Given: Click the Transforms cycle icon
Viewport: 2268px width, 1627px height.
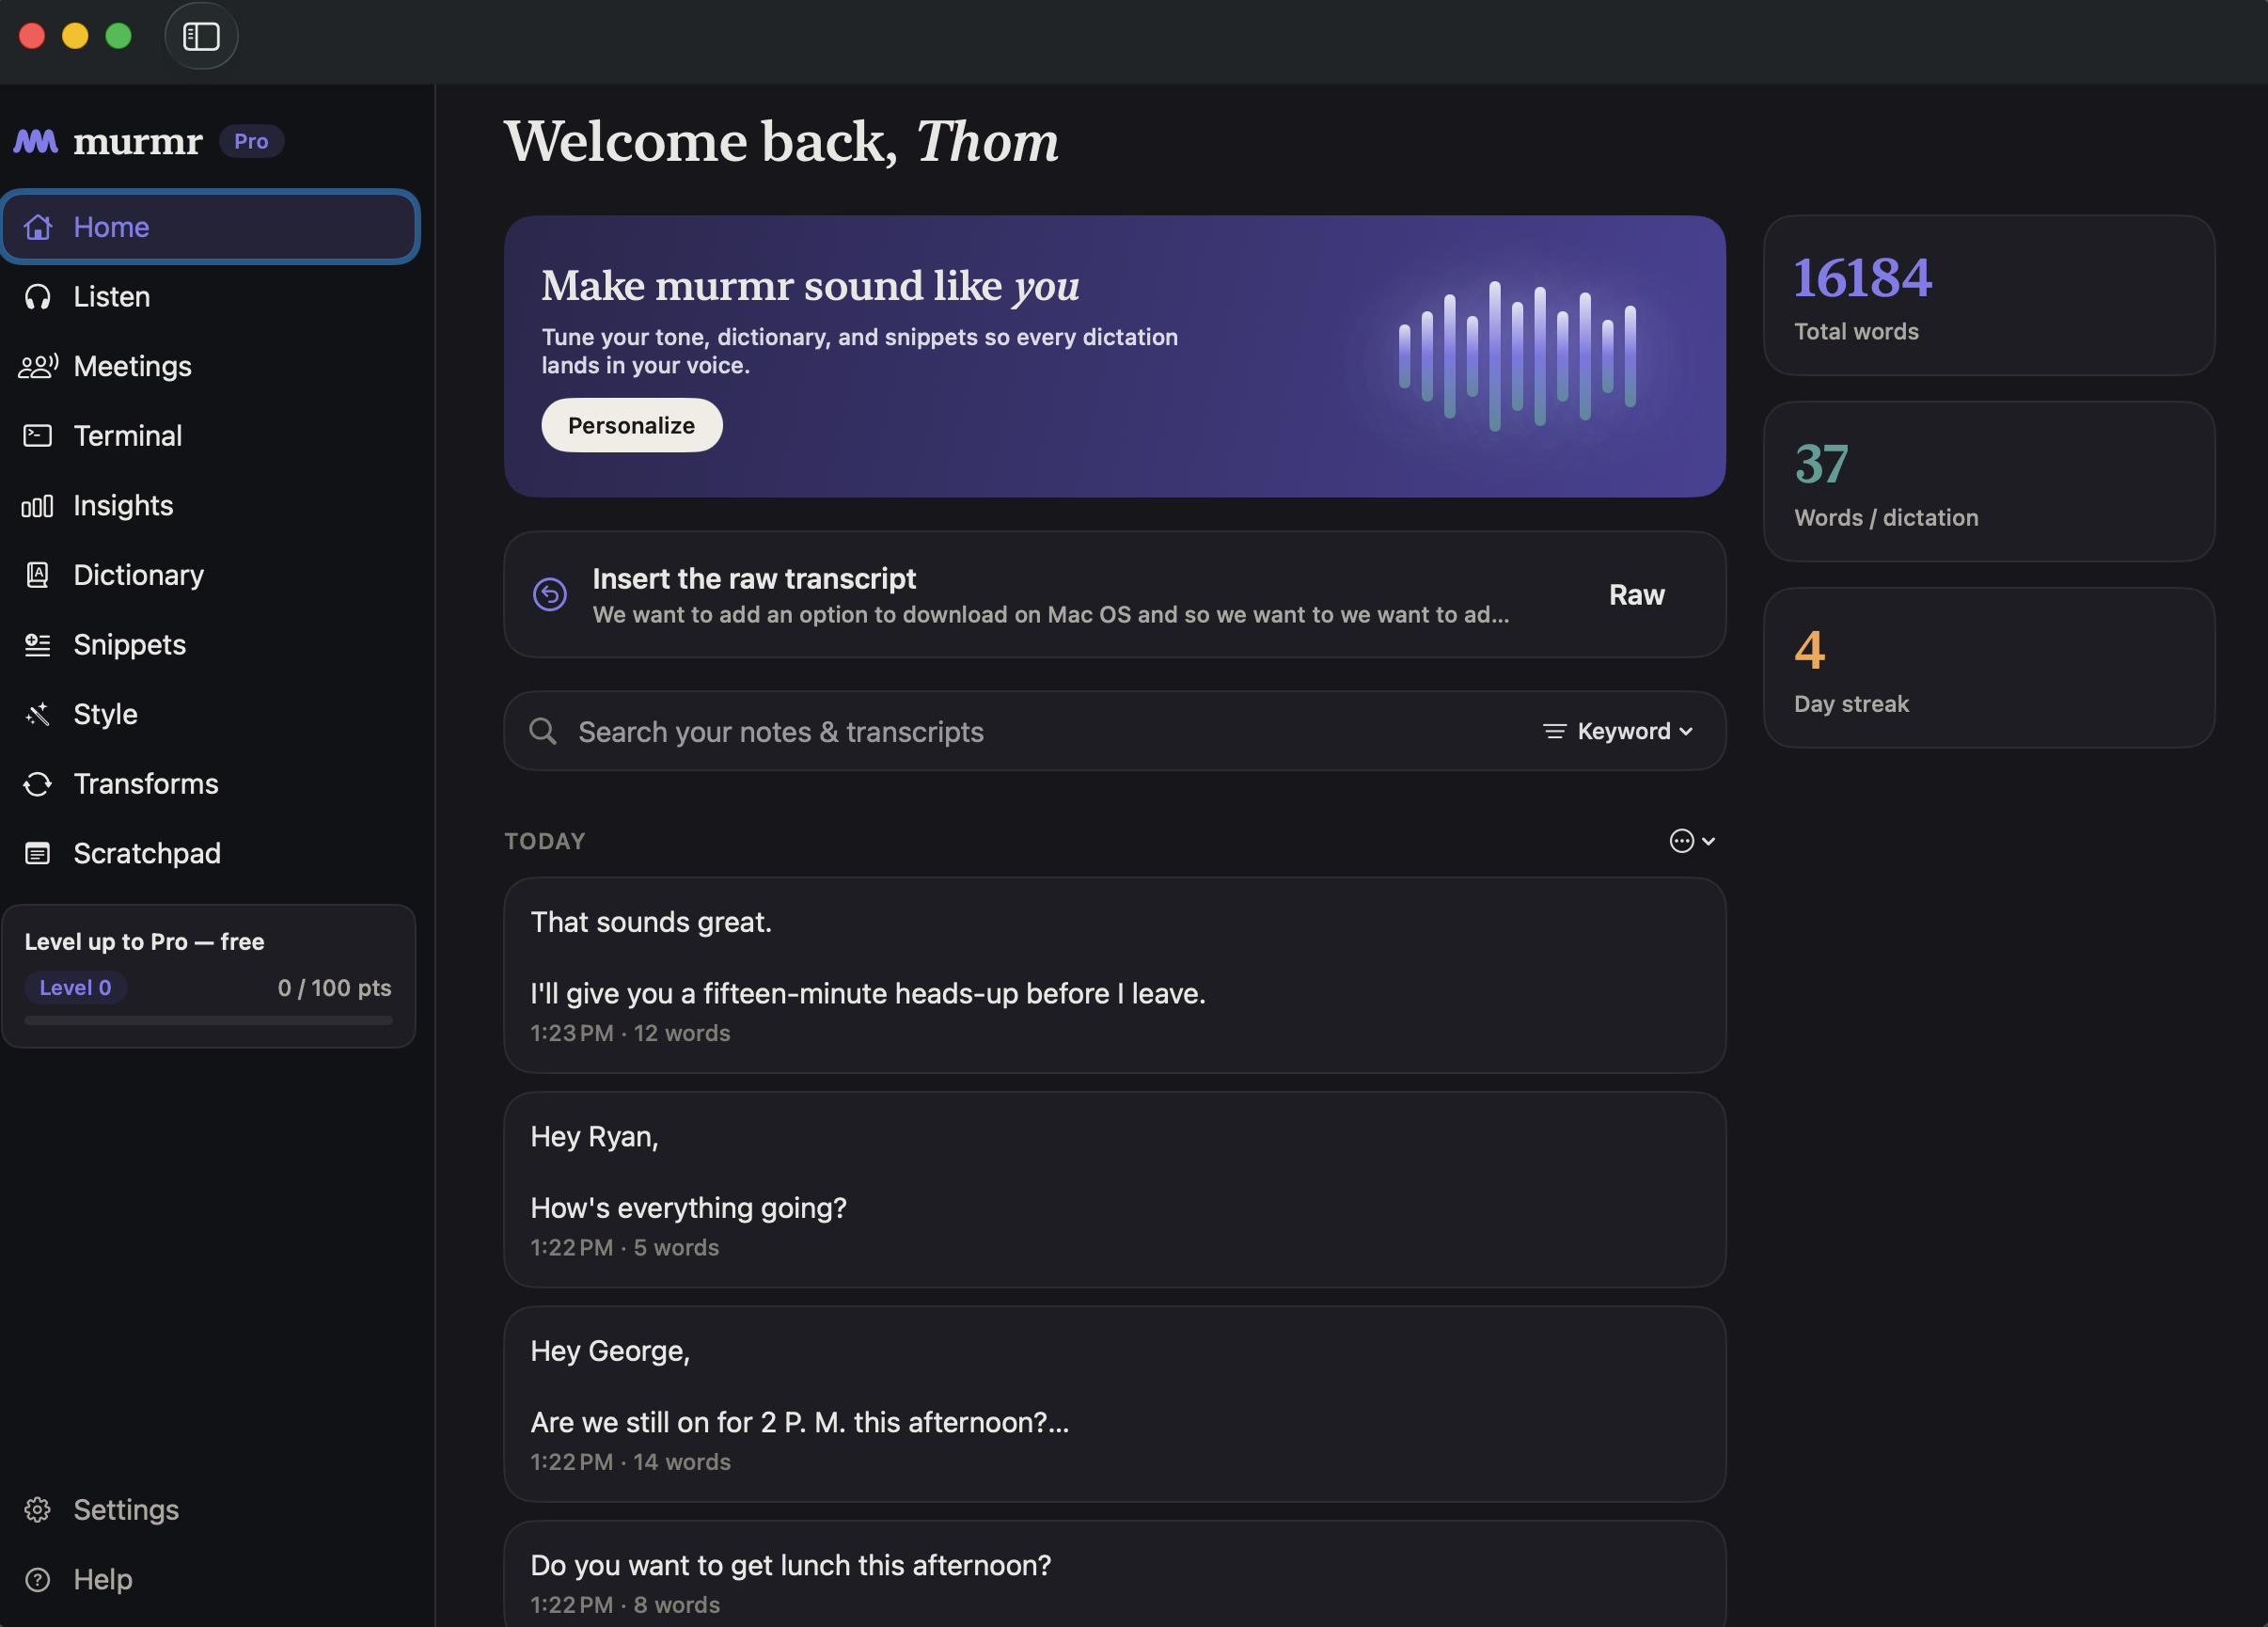Looking at the screenshot, I should click(x=38, y=784).
